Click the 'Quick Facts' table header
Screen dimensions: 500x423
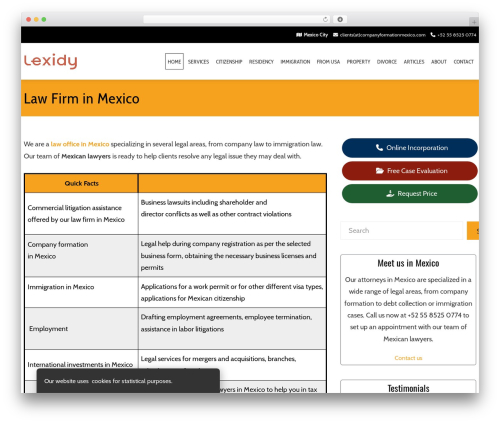click(x=81, y=183)
